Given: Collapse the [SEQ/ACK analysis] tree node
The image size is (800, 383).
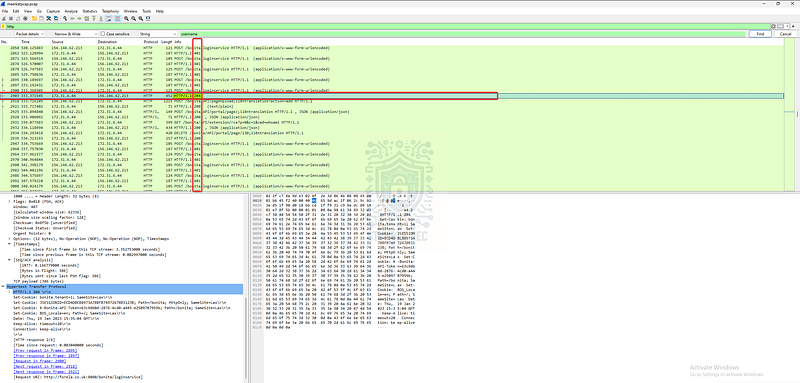Looking at the screenshot, I should coord(10,260).
